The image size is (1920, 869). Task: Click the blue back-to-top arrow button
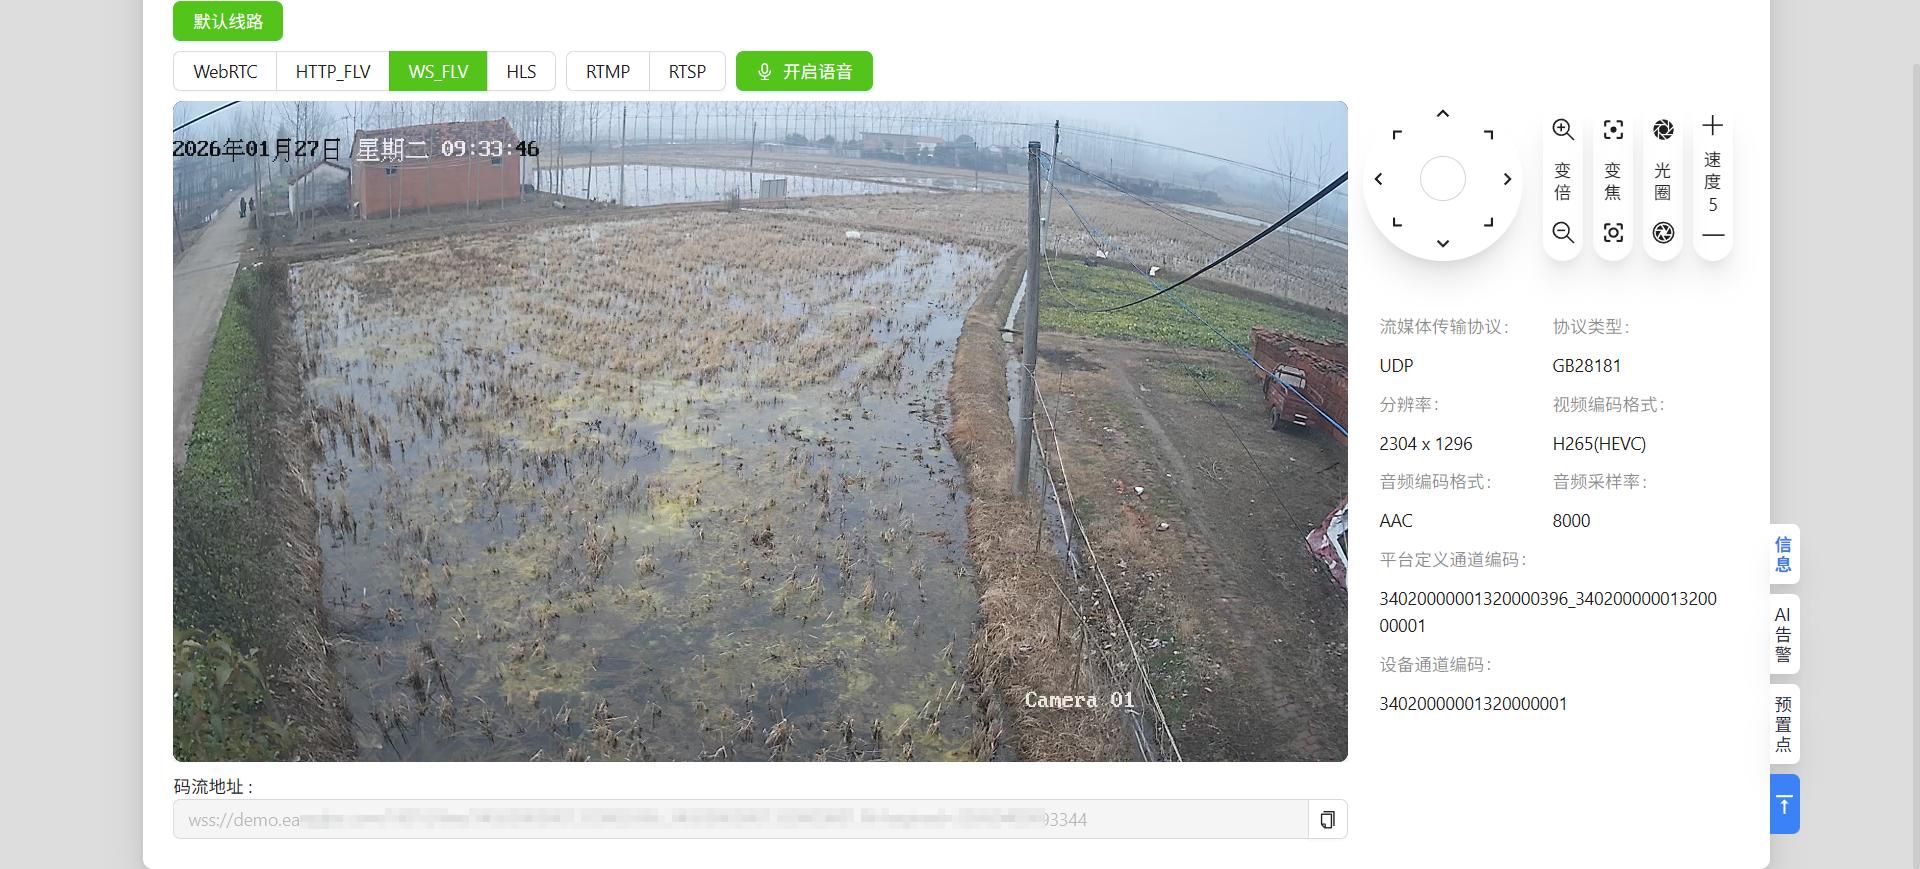point(1784,804)
